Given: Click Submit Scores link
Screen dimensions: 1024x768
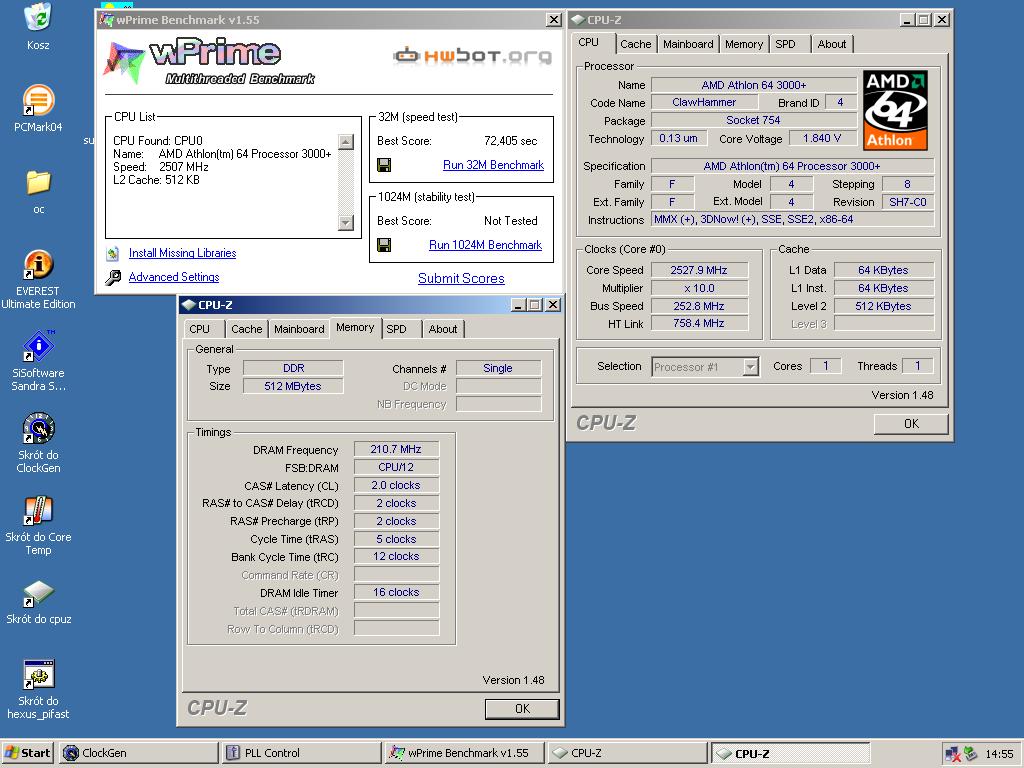Looking at the screenshot, I should pos(461,278).
